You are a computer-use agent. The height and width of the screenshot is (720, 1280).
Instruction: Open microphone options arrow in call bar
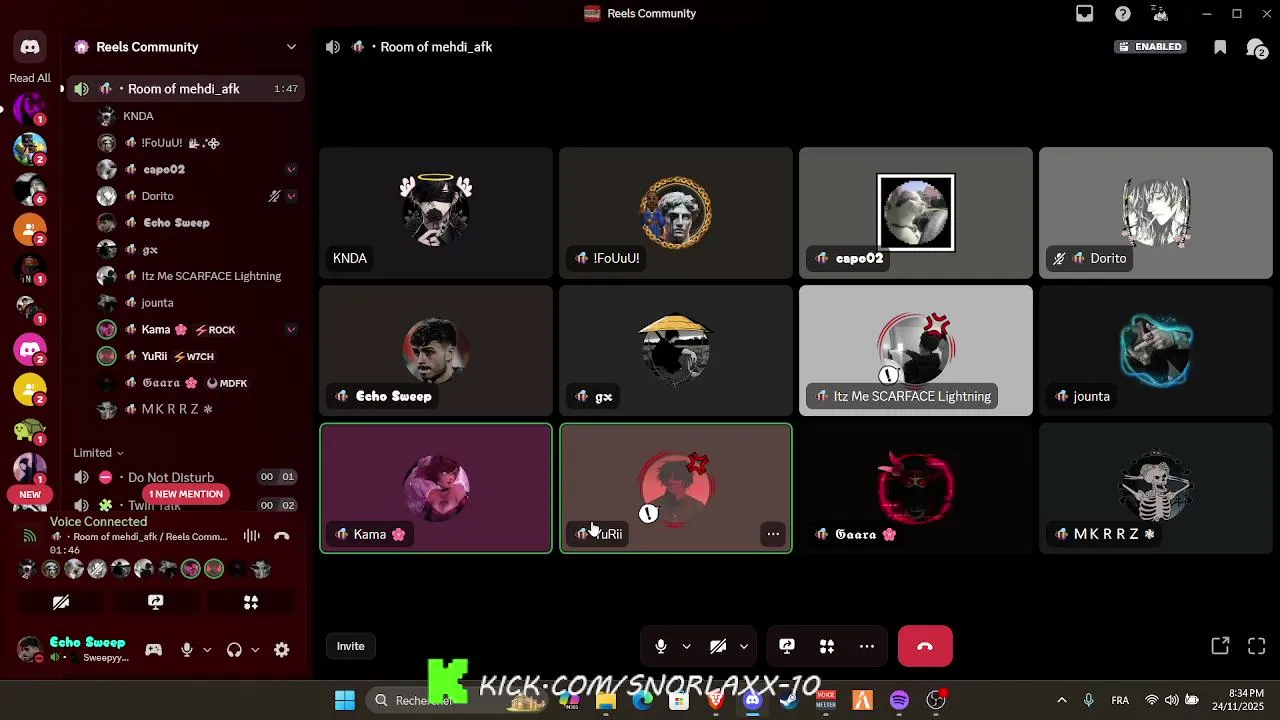point(686,646)
